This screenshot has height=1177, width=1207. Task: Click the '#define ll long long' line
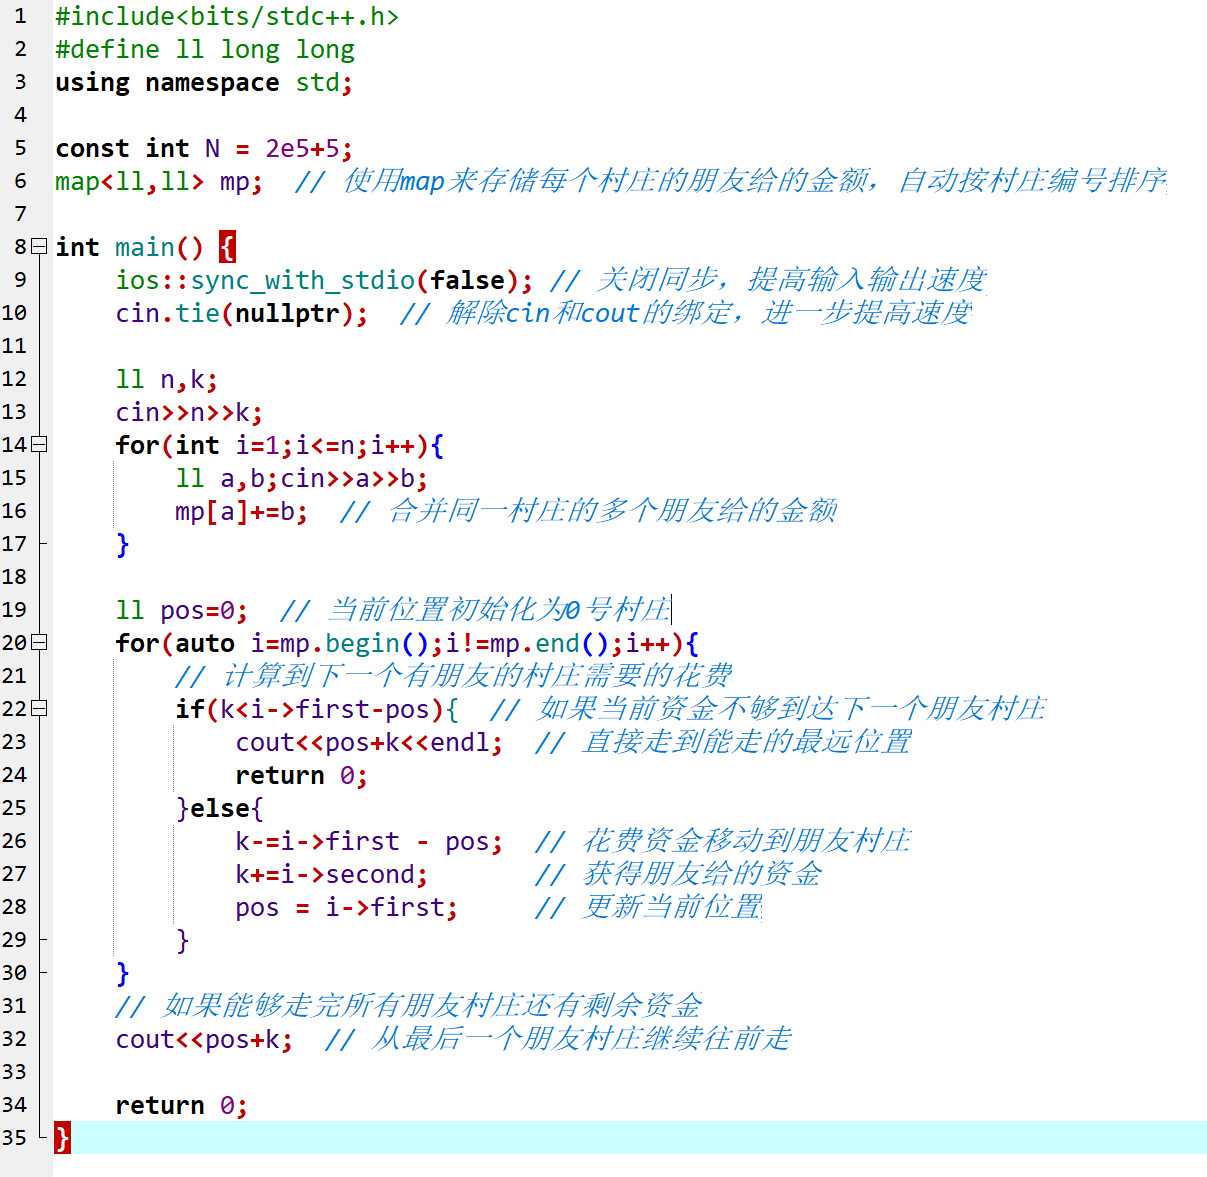pyautogui.click(x=205, y=50)
